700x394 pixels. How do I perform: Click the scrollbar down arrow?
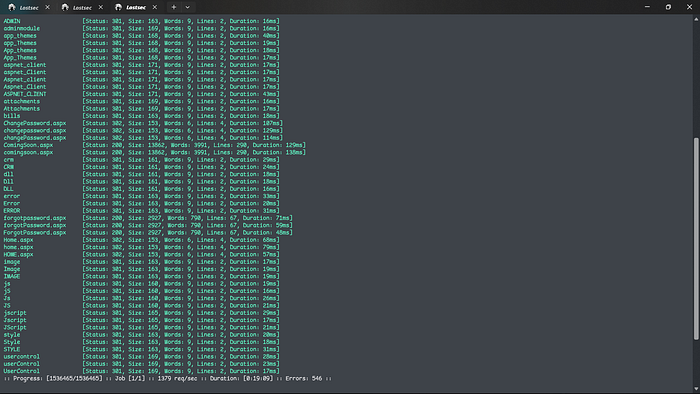pyautogui.click(x=696, y=389)
